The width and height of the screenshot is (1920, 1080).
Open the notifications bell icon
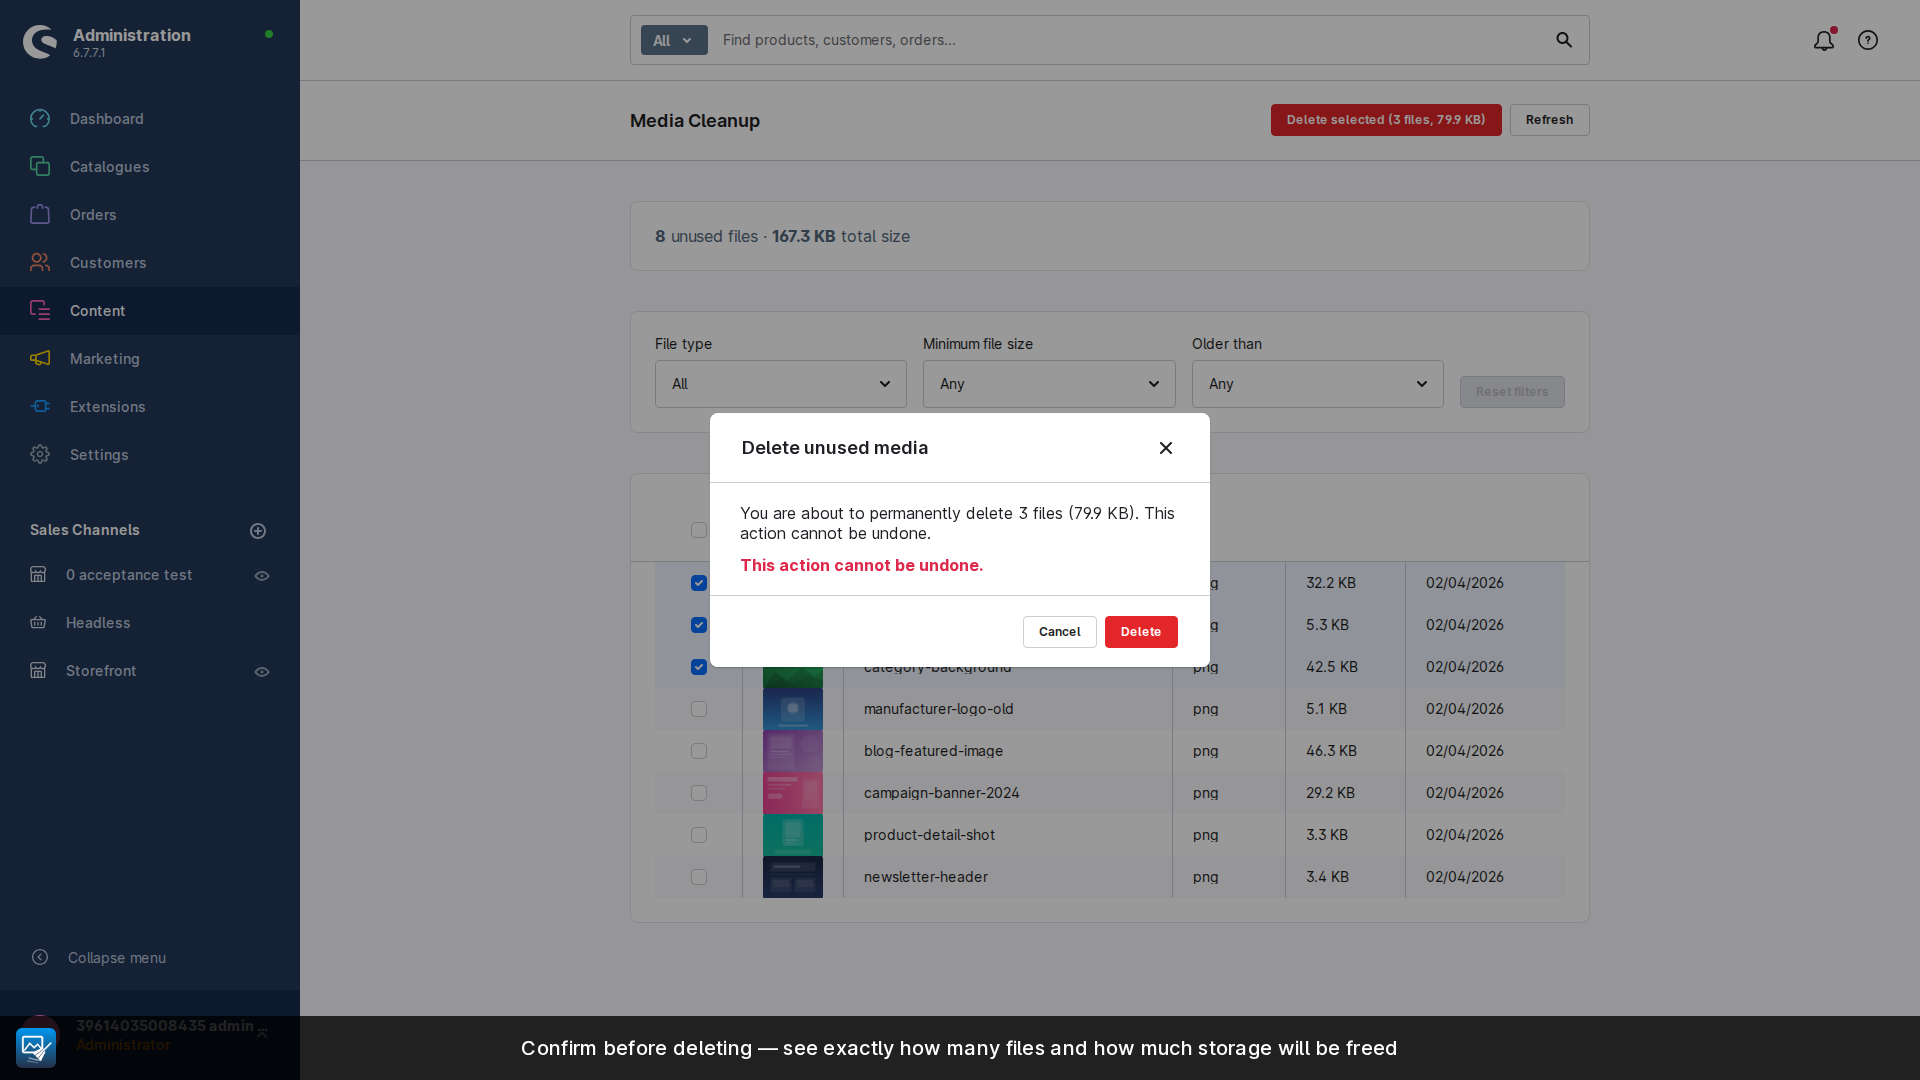(x=1823, y=41)
